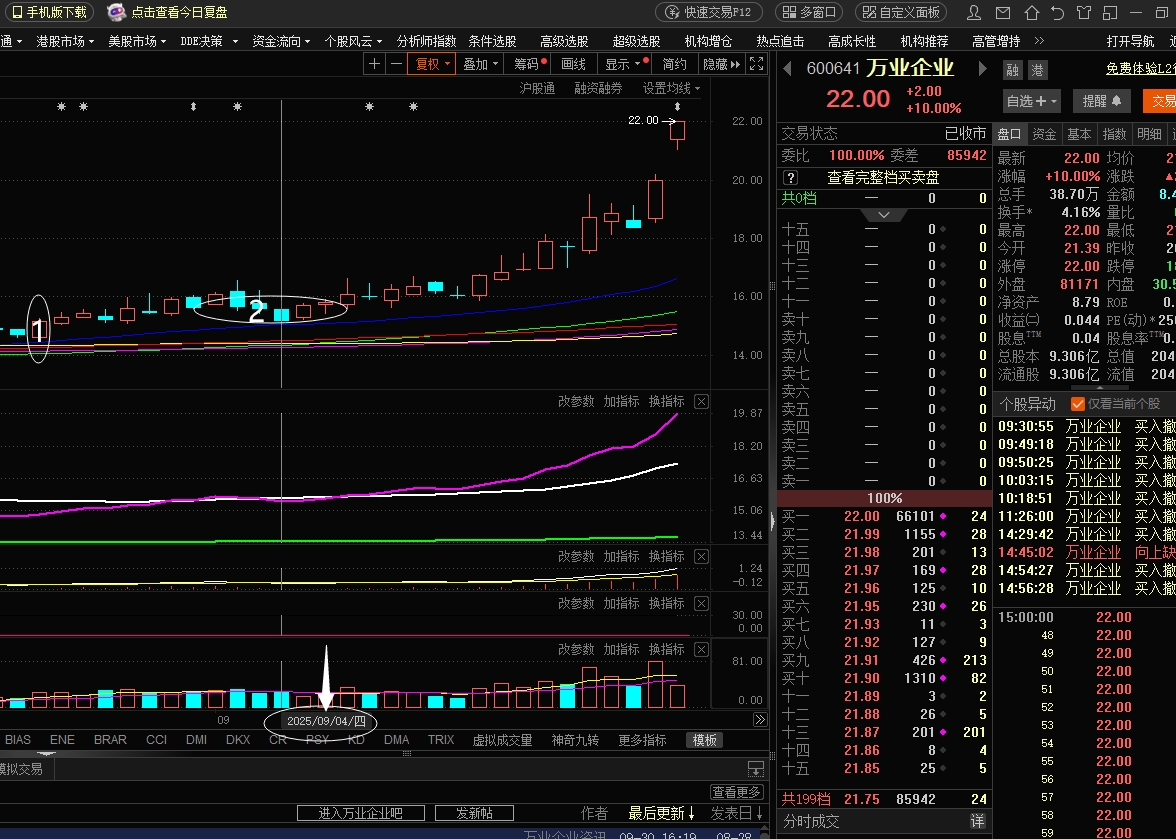This screenshot has width=1176, height=839.
Task: Close the volume indicator sub-panel
Action: click(701, 649)
